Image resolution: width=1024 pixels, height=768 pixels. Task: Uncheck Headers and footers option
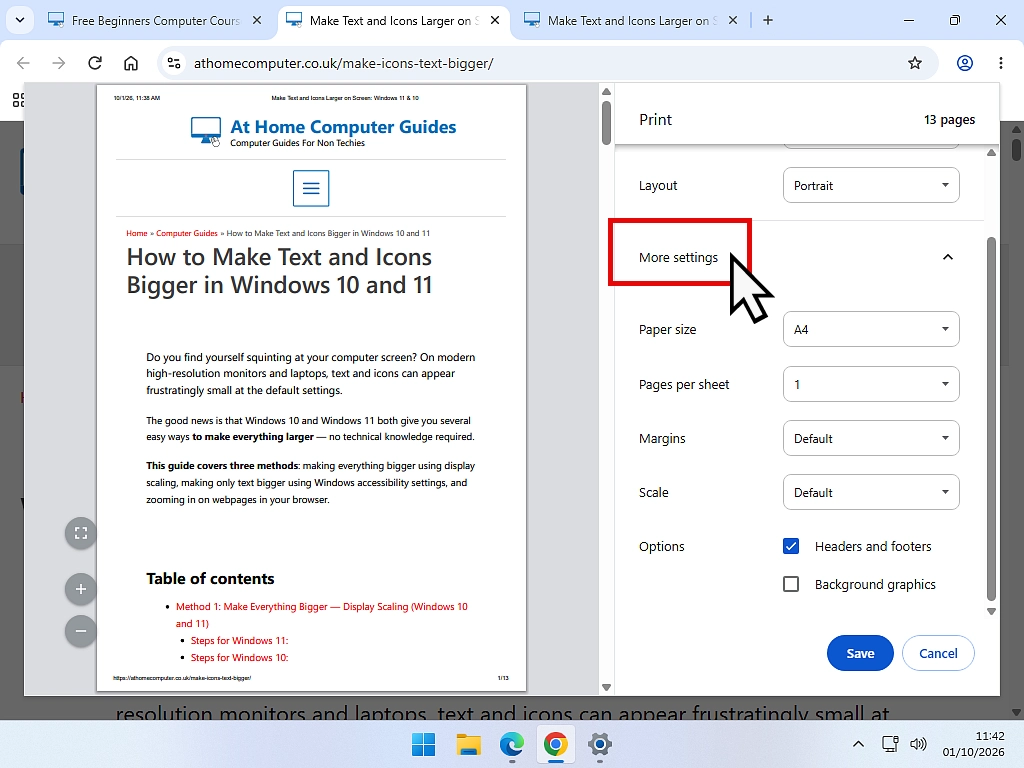(x=791, y=546)
